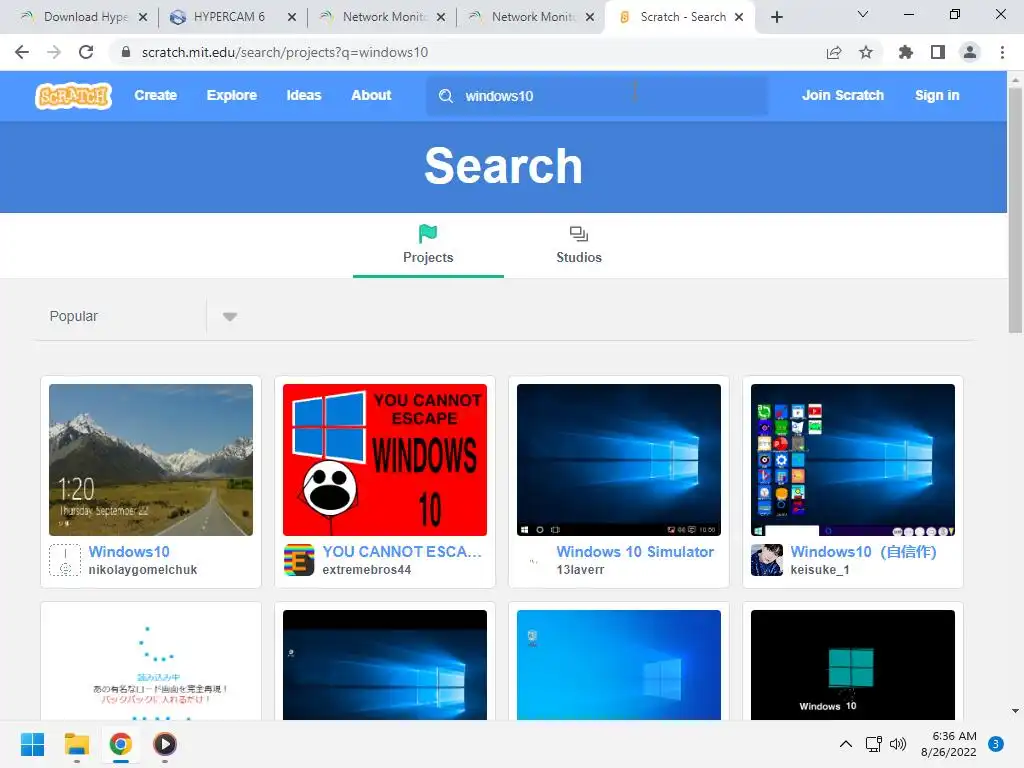Click the Join Scratch link
Image resolution: width=1024 pixels, height=768 pixels.
[x=842, y=95]
